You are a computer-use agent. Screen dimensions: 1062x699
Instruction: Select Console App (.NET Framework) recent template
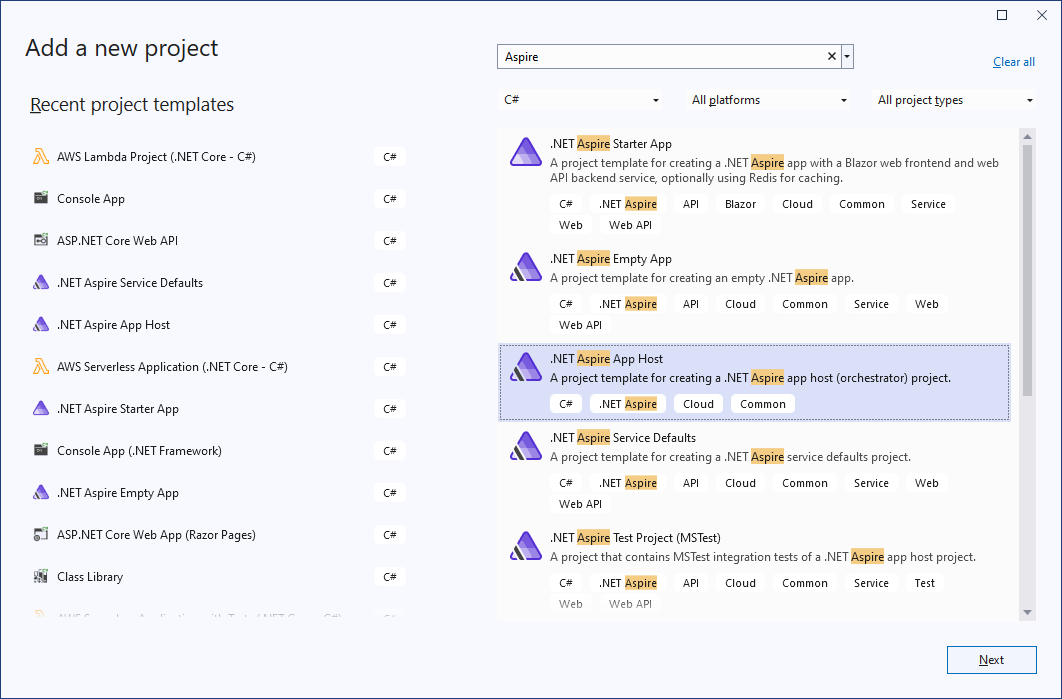click(139, 451)
